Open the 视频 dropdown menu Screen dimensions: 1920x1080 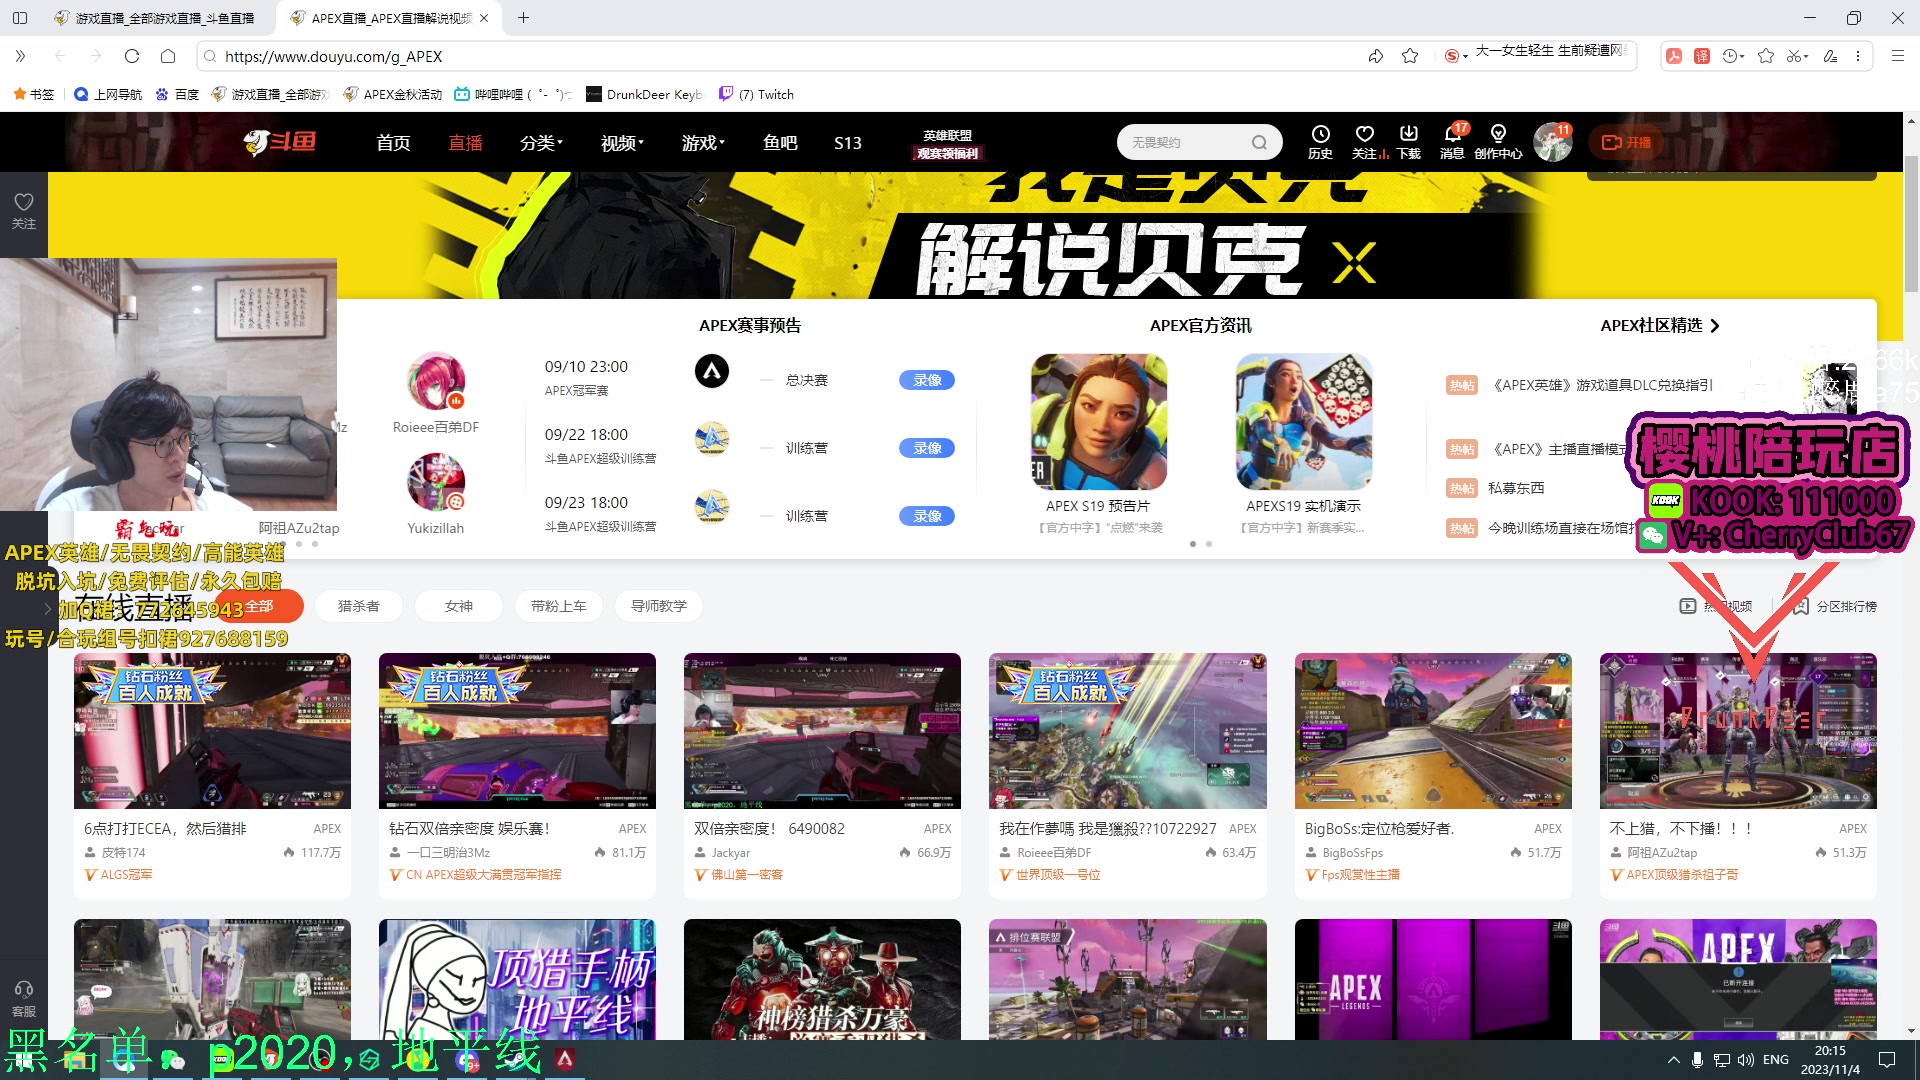click(619, 142)
